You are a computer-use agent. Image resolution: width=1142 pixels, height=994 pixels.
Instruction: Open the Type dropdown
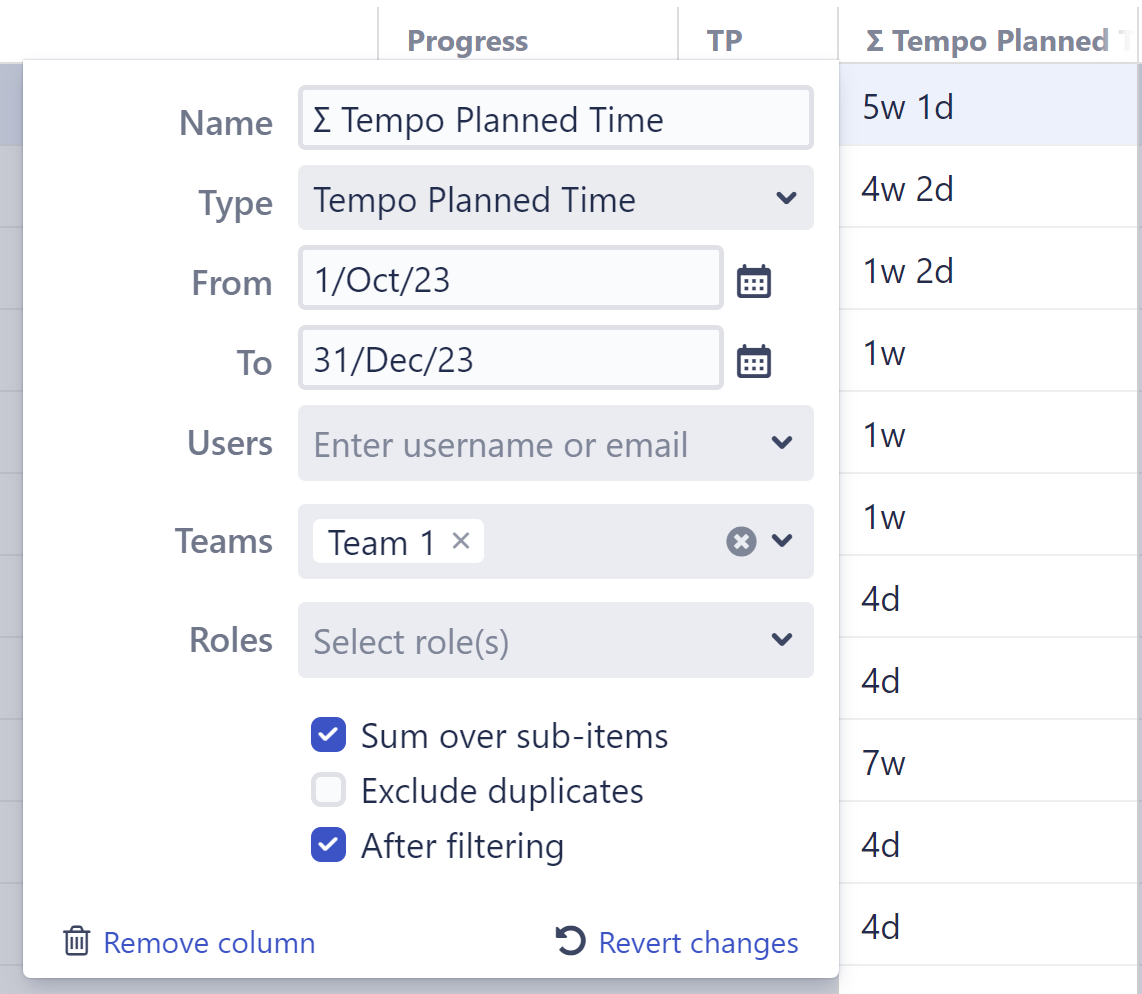556,198
